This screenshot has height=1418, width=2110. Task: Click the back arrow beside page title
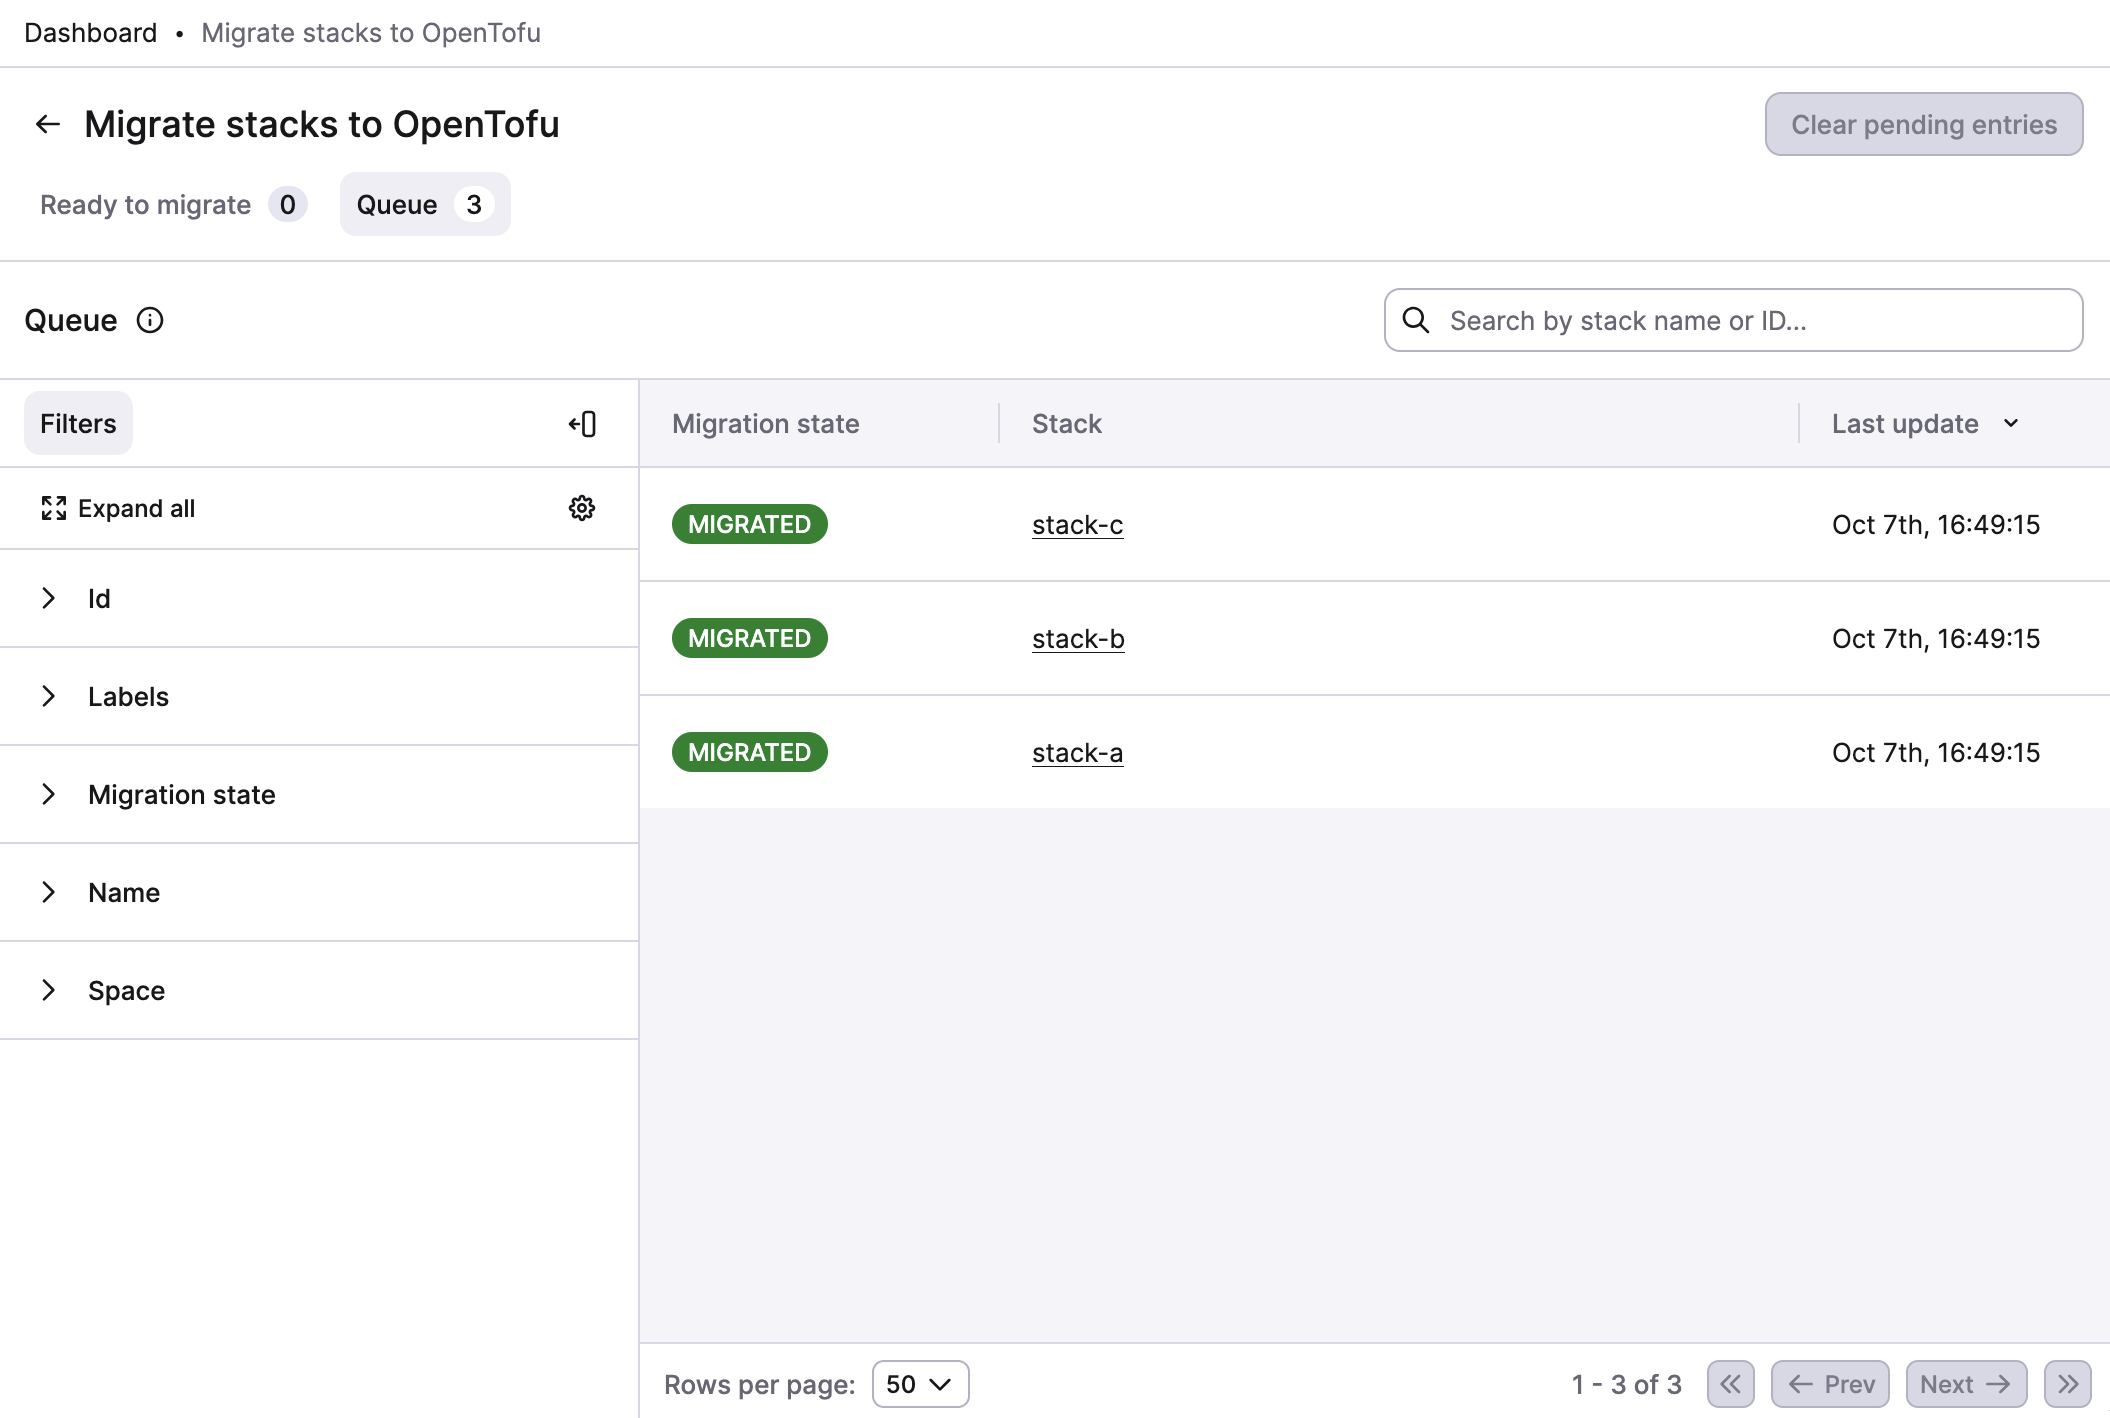[48, 124]
